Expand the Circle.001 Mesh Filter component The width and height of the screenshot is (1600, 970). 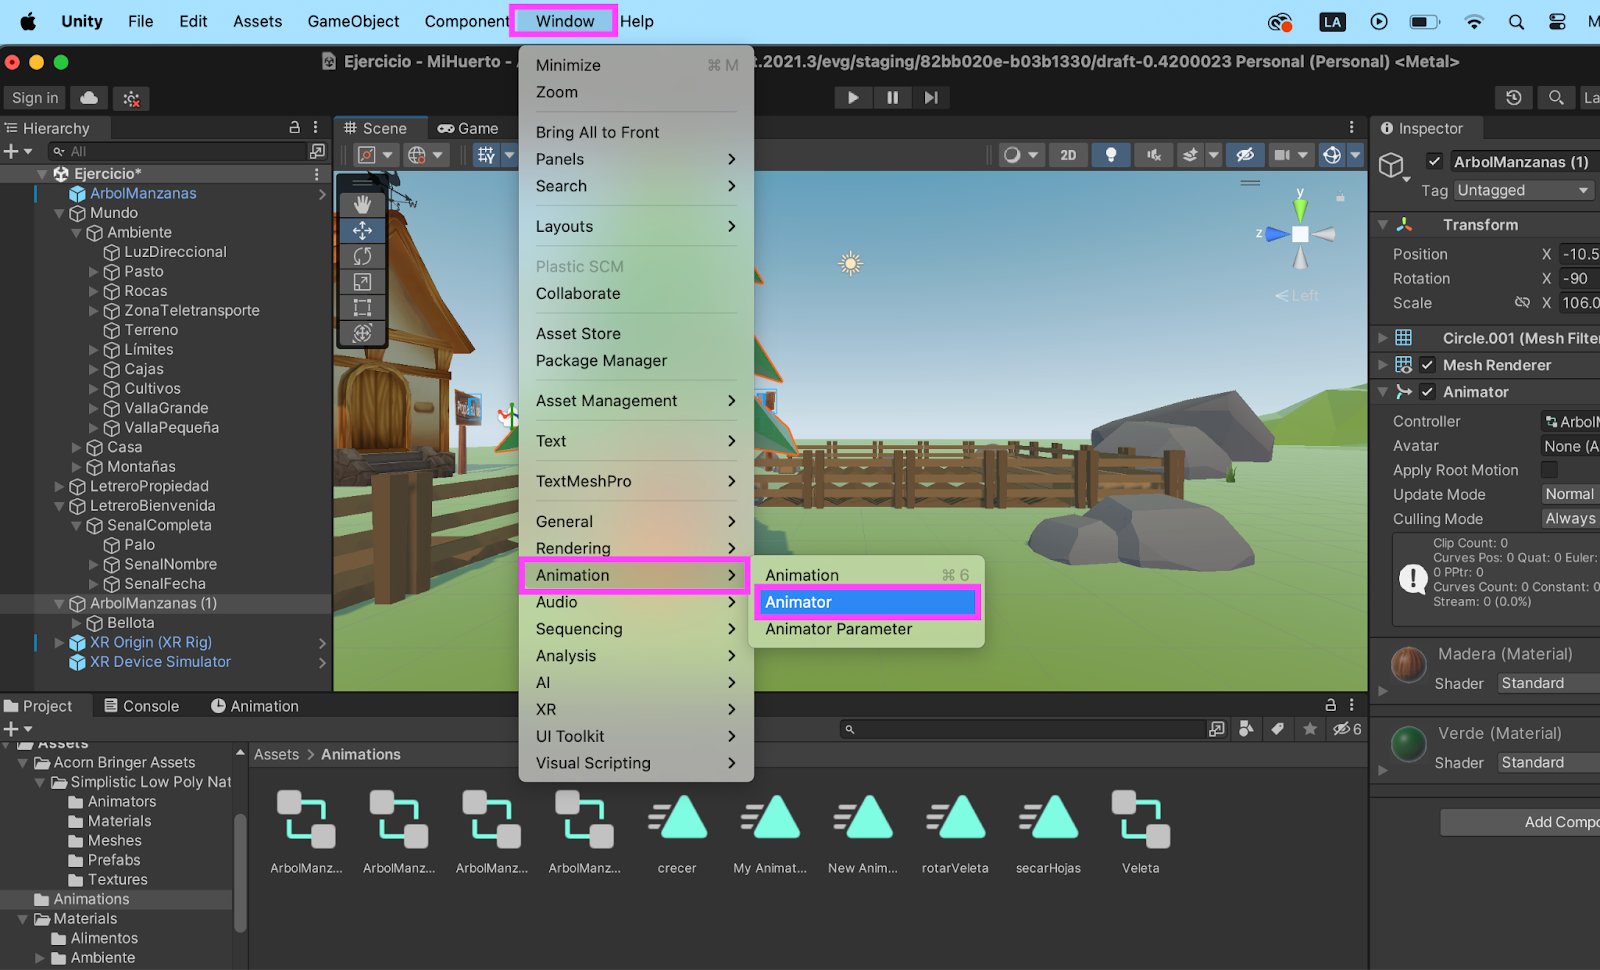click(x=1383, y=338)
